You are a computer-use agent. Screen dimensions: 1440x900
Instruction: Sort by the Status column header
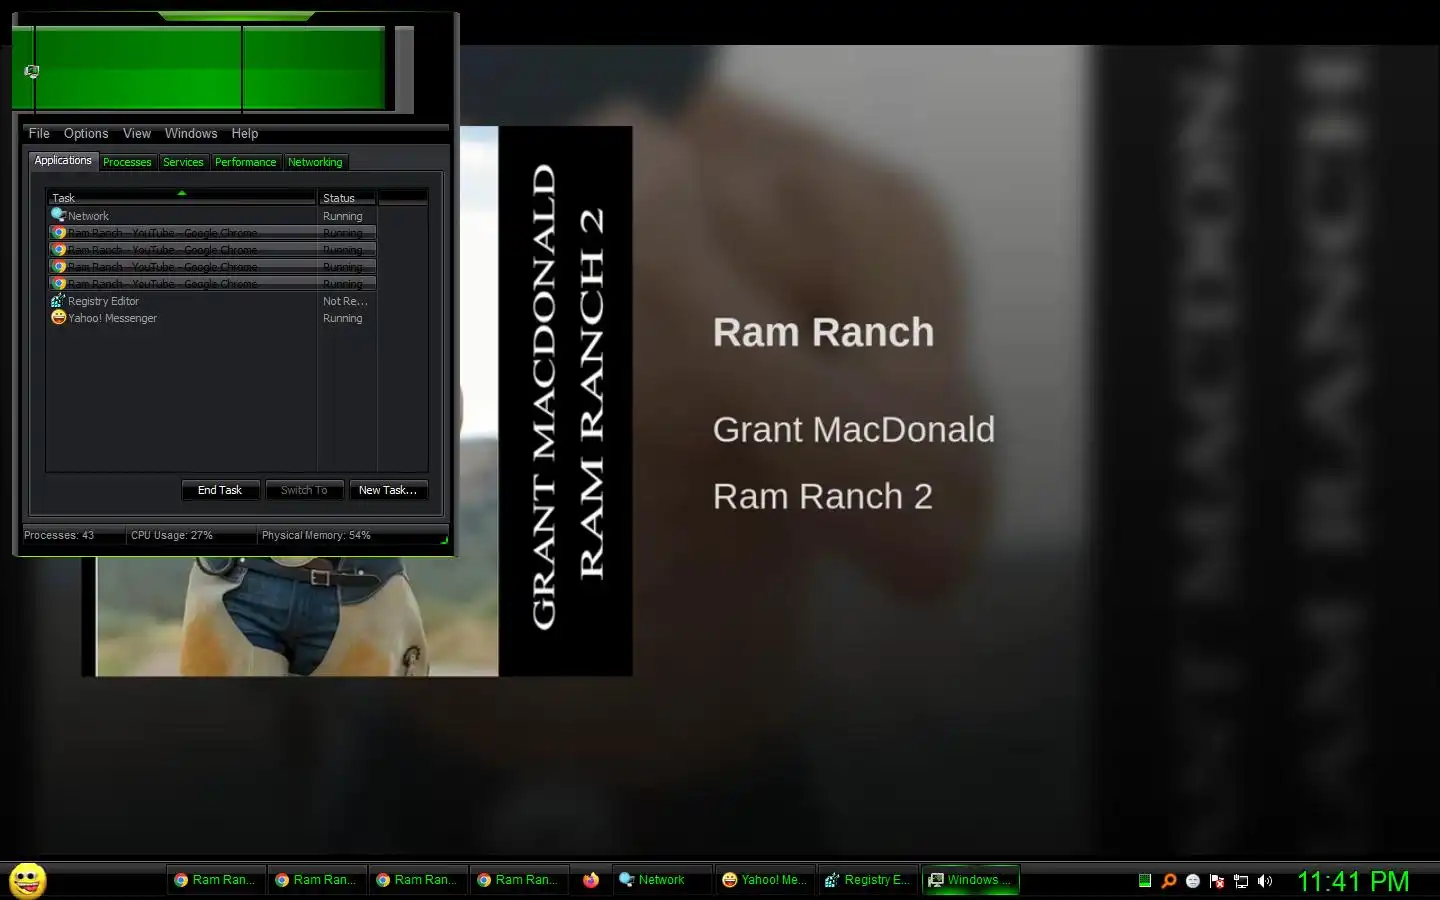coord(347,197)
